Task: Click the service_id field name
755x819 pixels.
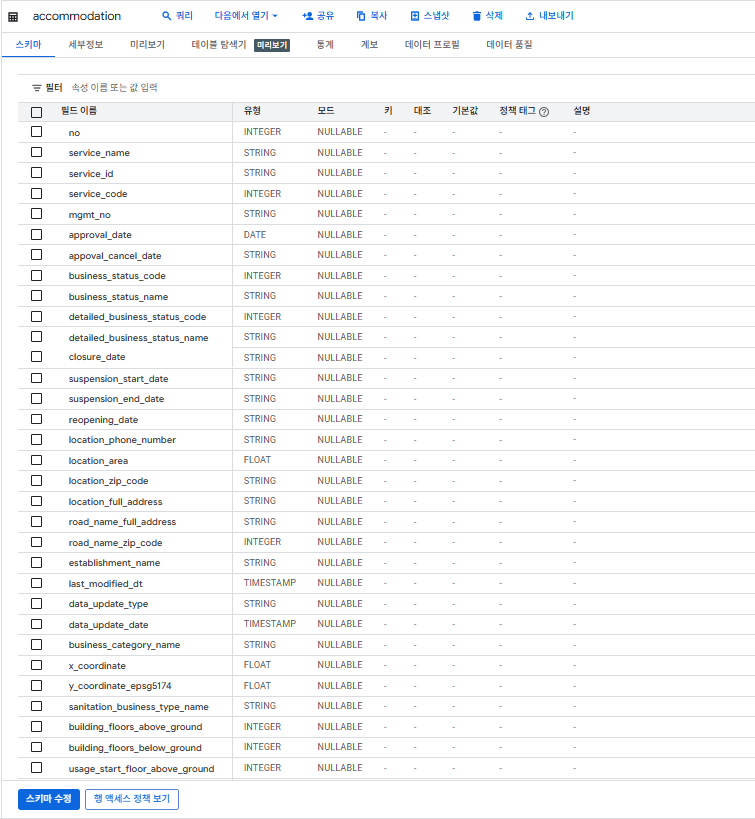Action: click(x=91, y=173)
